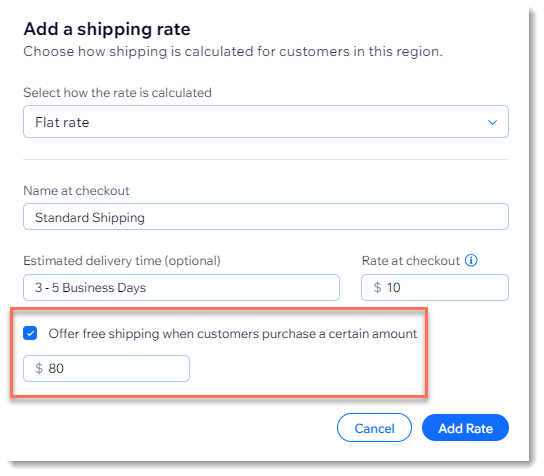544x476 pixels.
Task: Click the 'Name at checkout' field label
Action: coord(76,190)
